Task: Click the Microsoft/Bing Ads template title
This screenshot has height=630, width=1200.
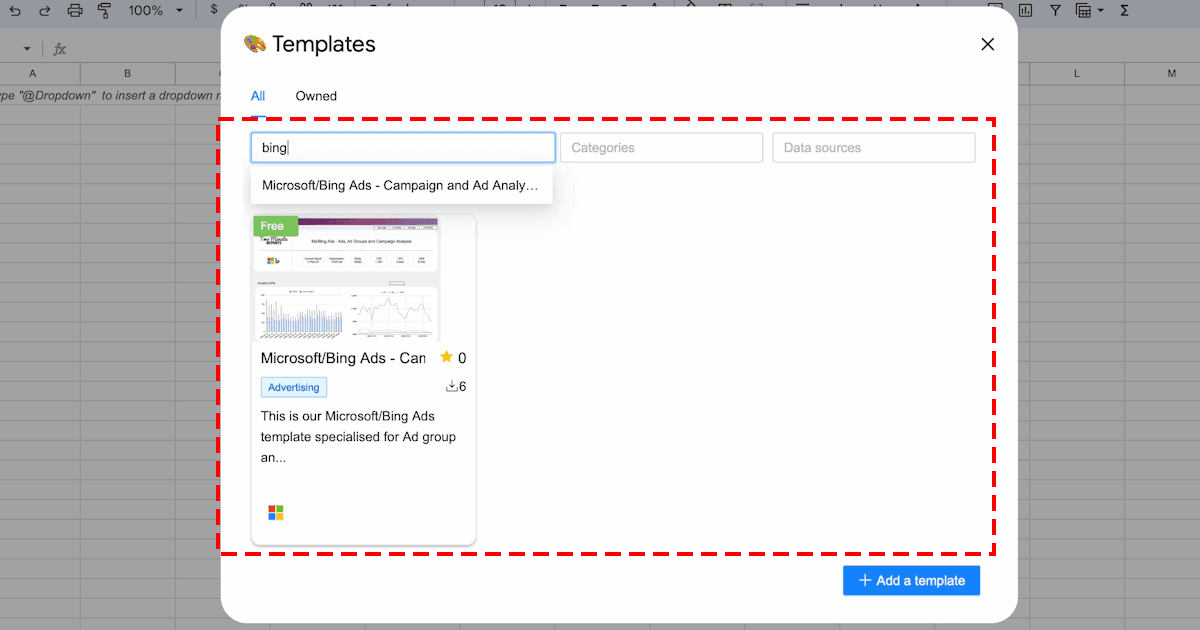Action: 343,358
